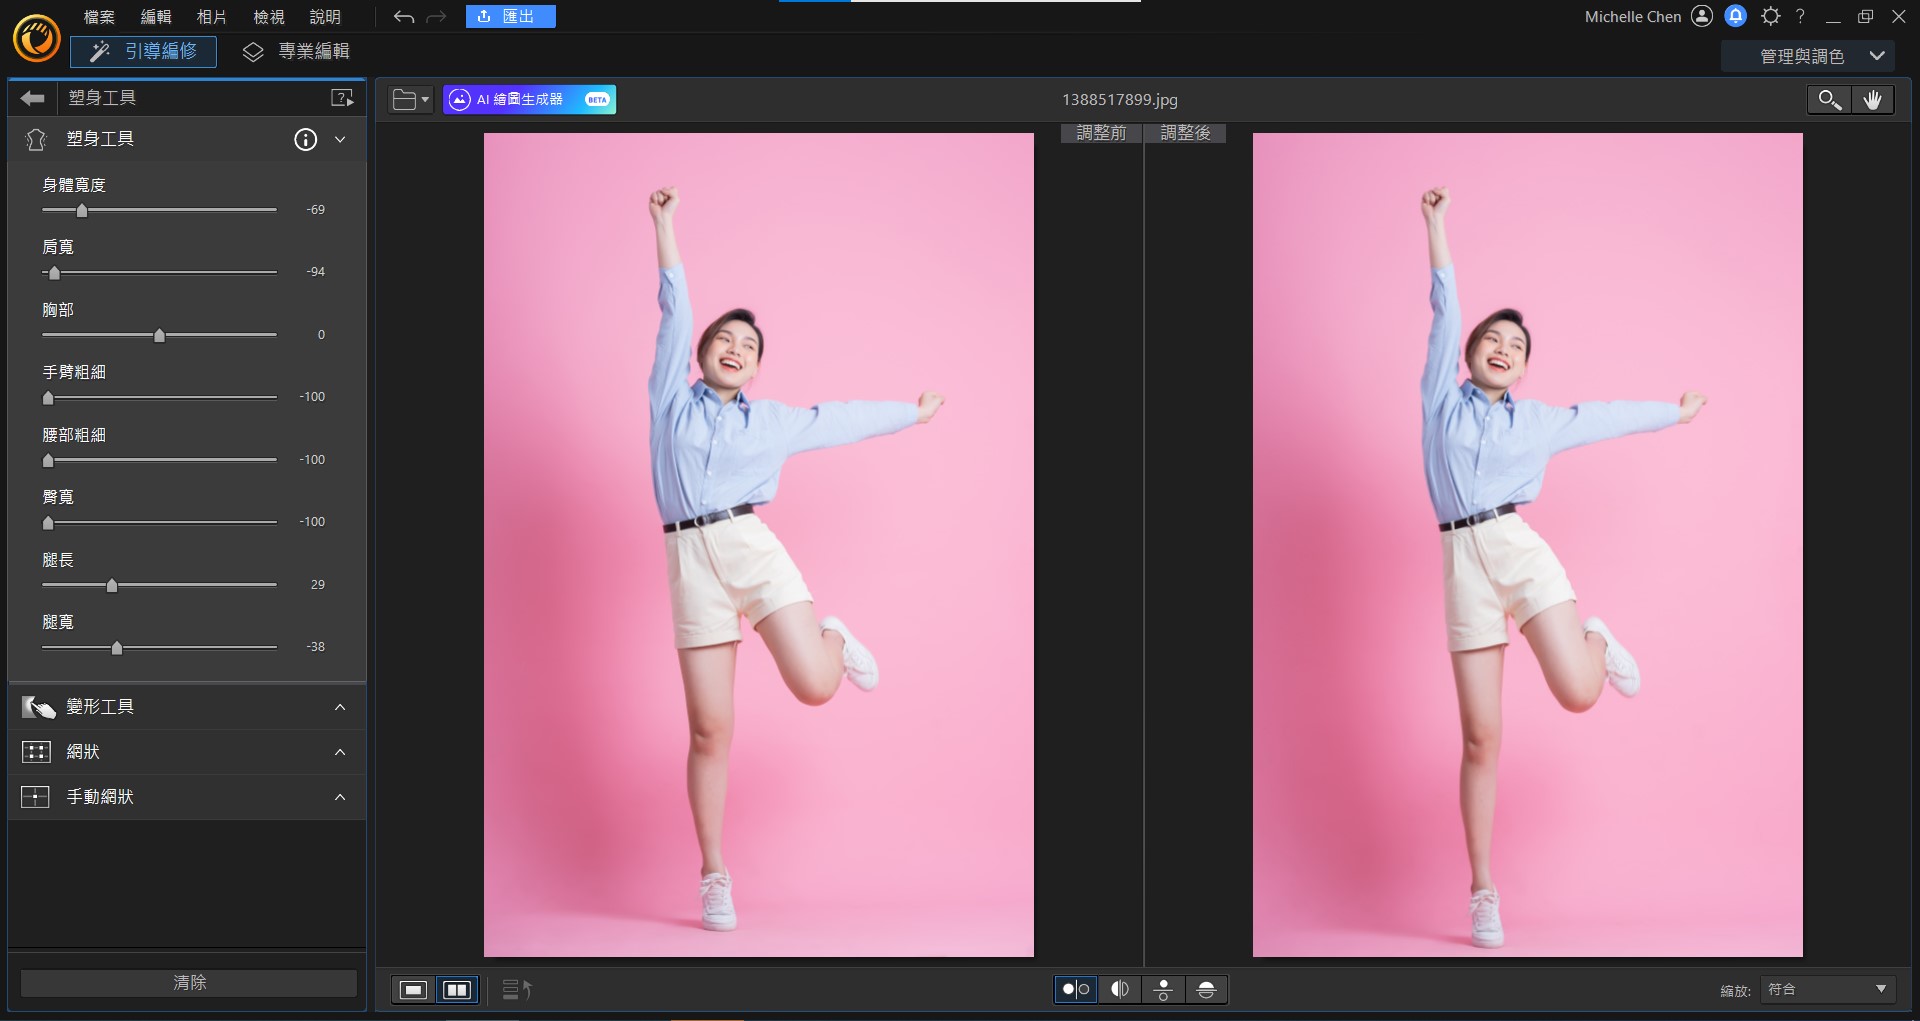
Task: Open settings gear icon
Action: tap(1770, 16)
